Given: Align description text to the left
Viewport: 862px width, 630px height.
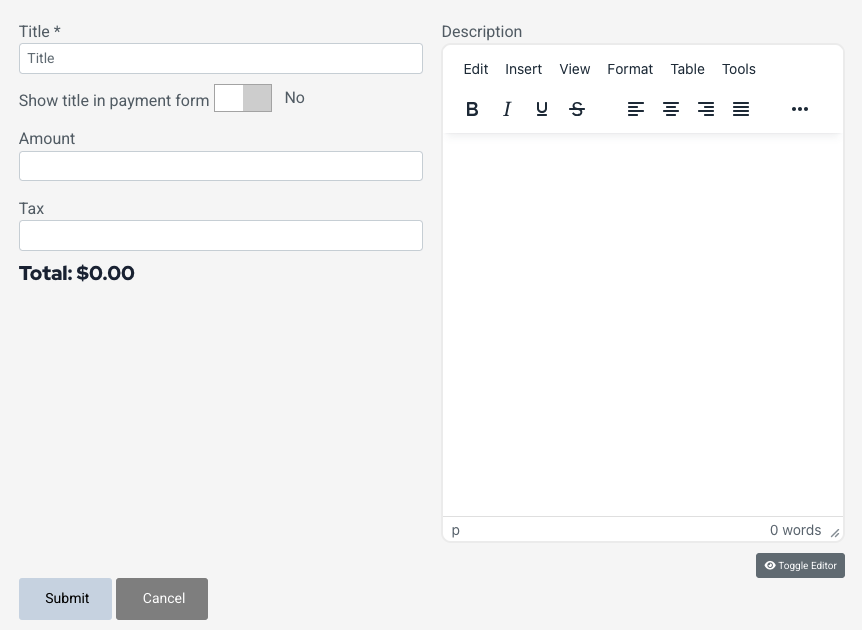Looking at the screenshot, I should [636, 109].
